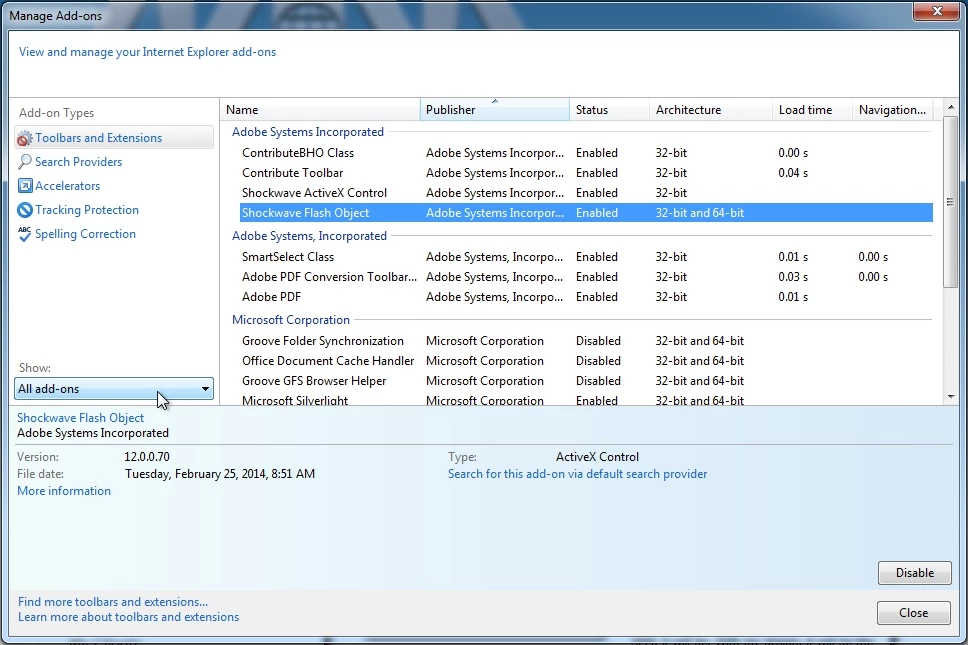
Task: Click the Adobe Systems, Incorporated group header
Action: (x=309, y=236)
